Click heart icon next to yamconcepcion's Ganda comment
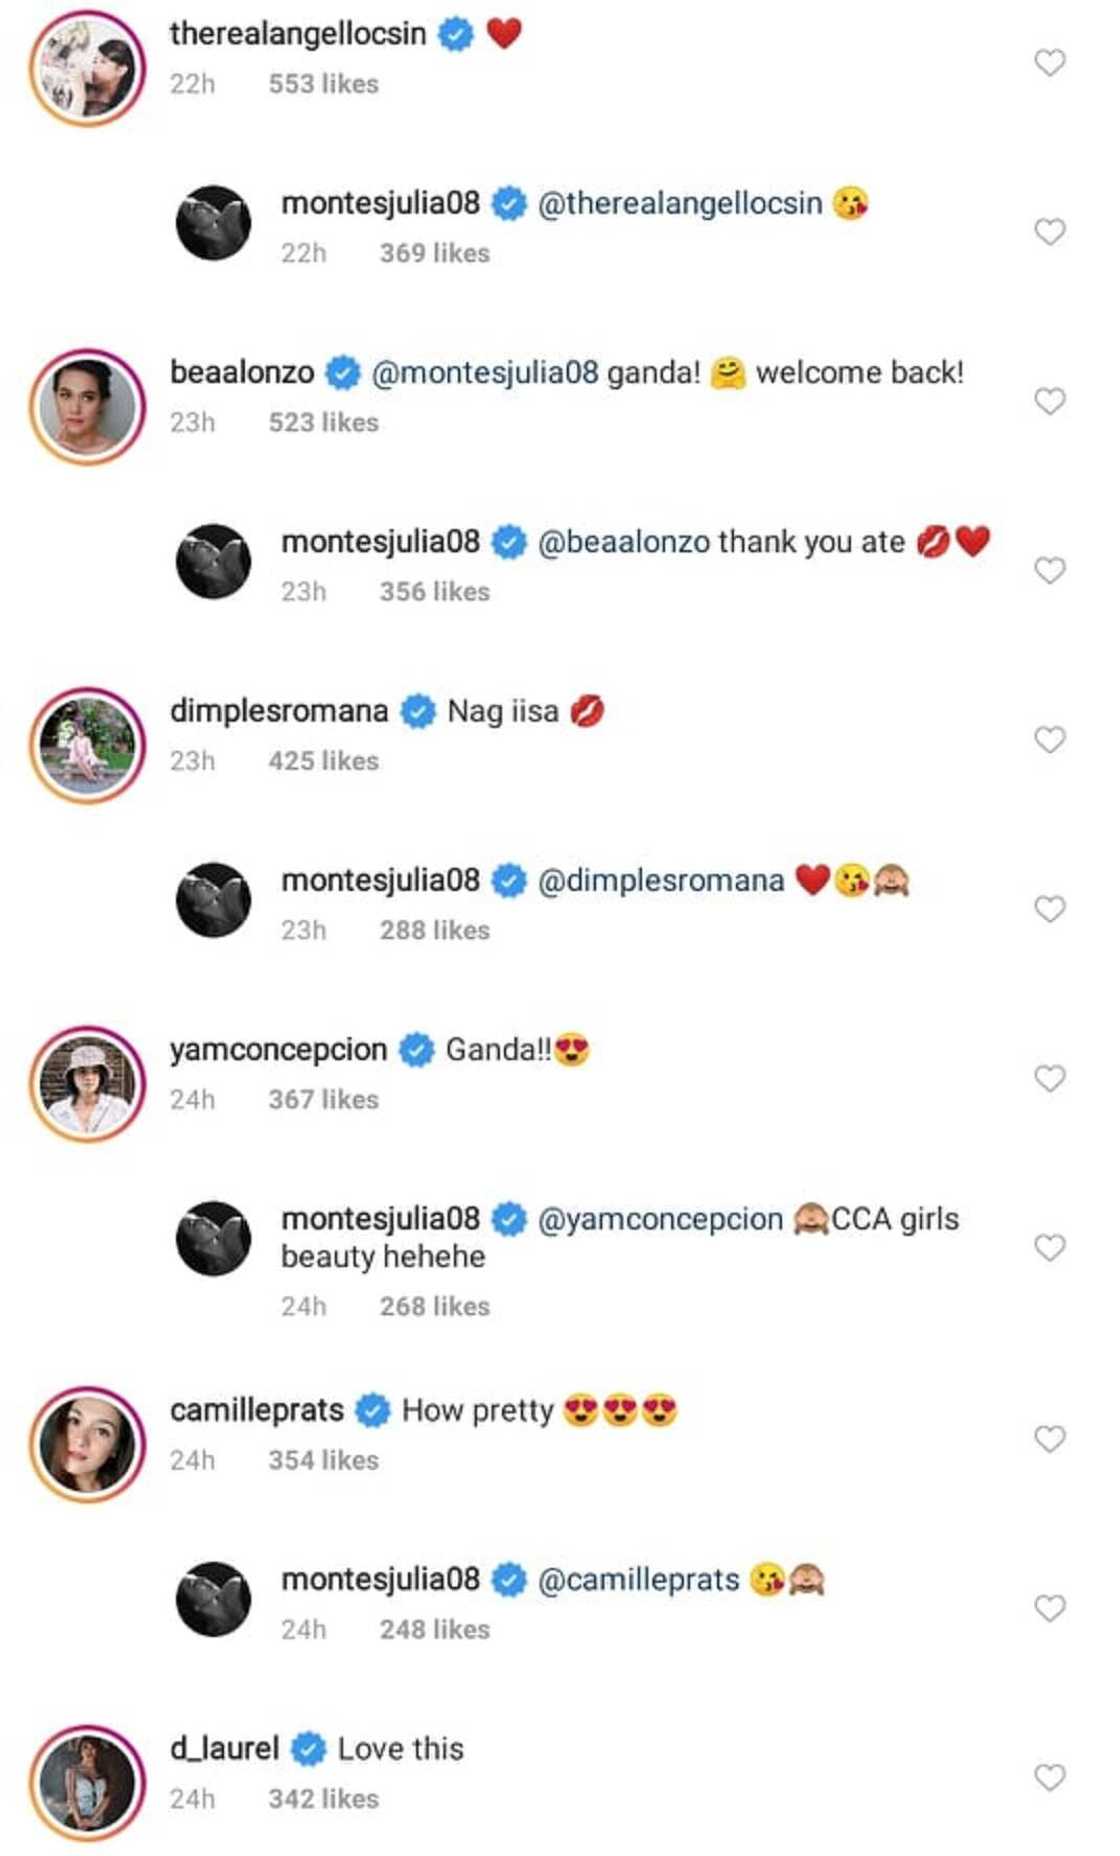 1048,1078
